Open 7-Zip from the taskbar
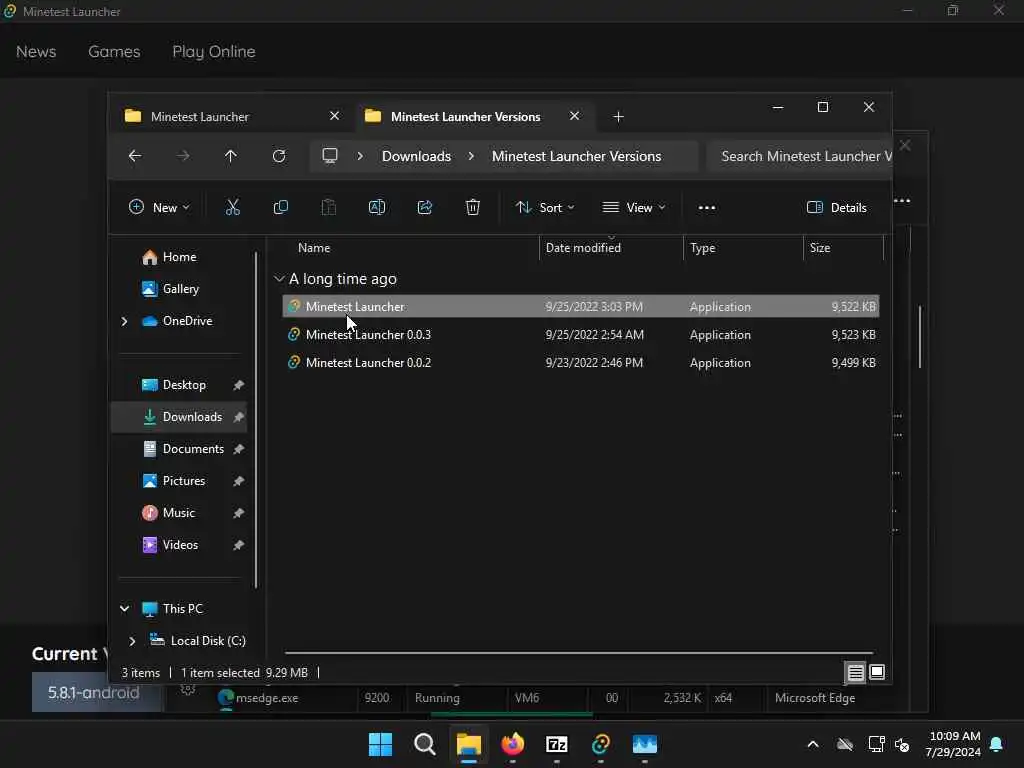This screenshot has width=1024, height=768. tap(556, 744)
